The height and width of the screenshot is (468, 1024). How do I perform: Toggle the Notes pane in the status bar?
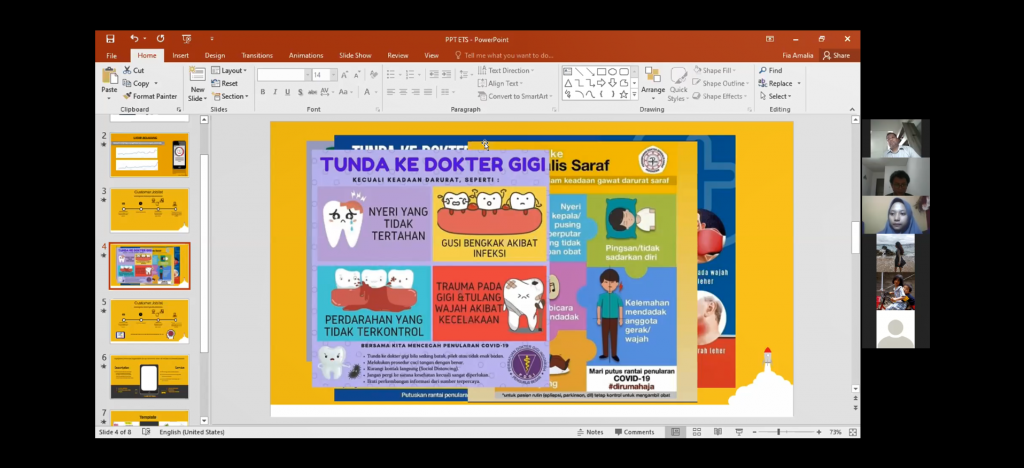tap(590, 432)
